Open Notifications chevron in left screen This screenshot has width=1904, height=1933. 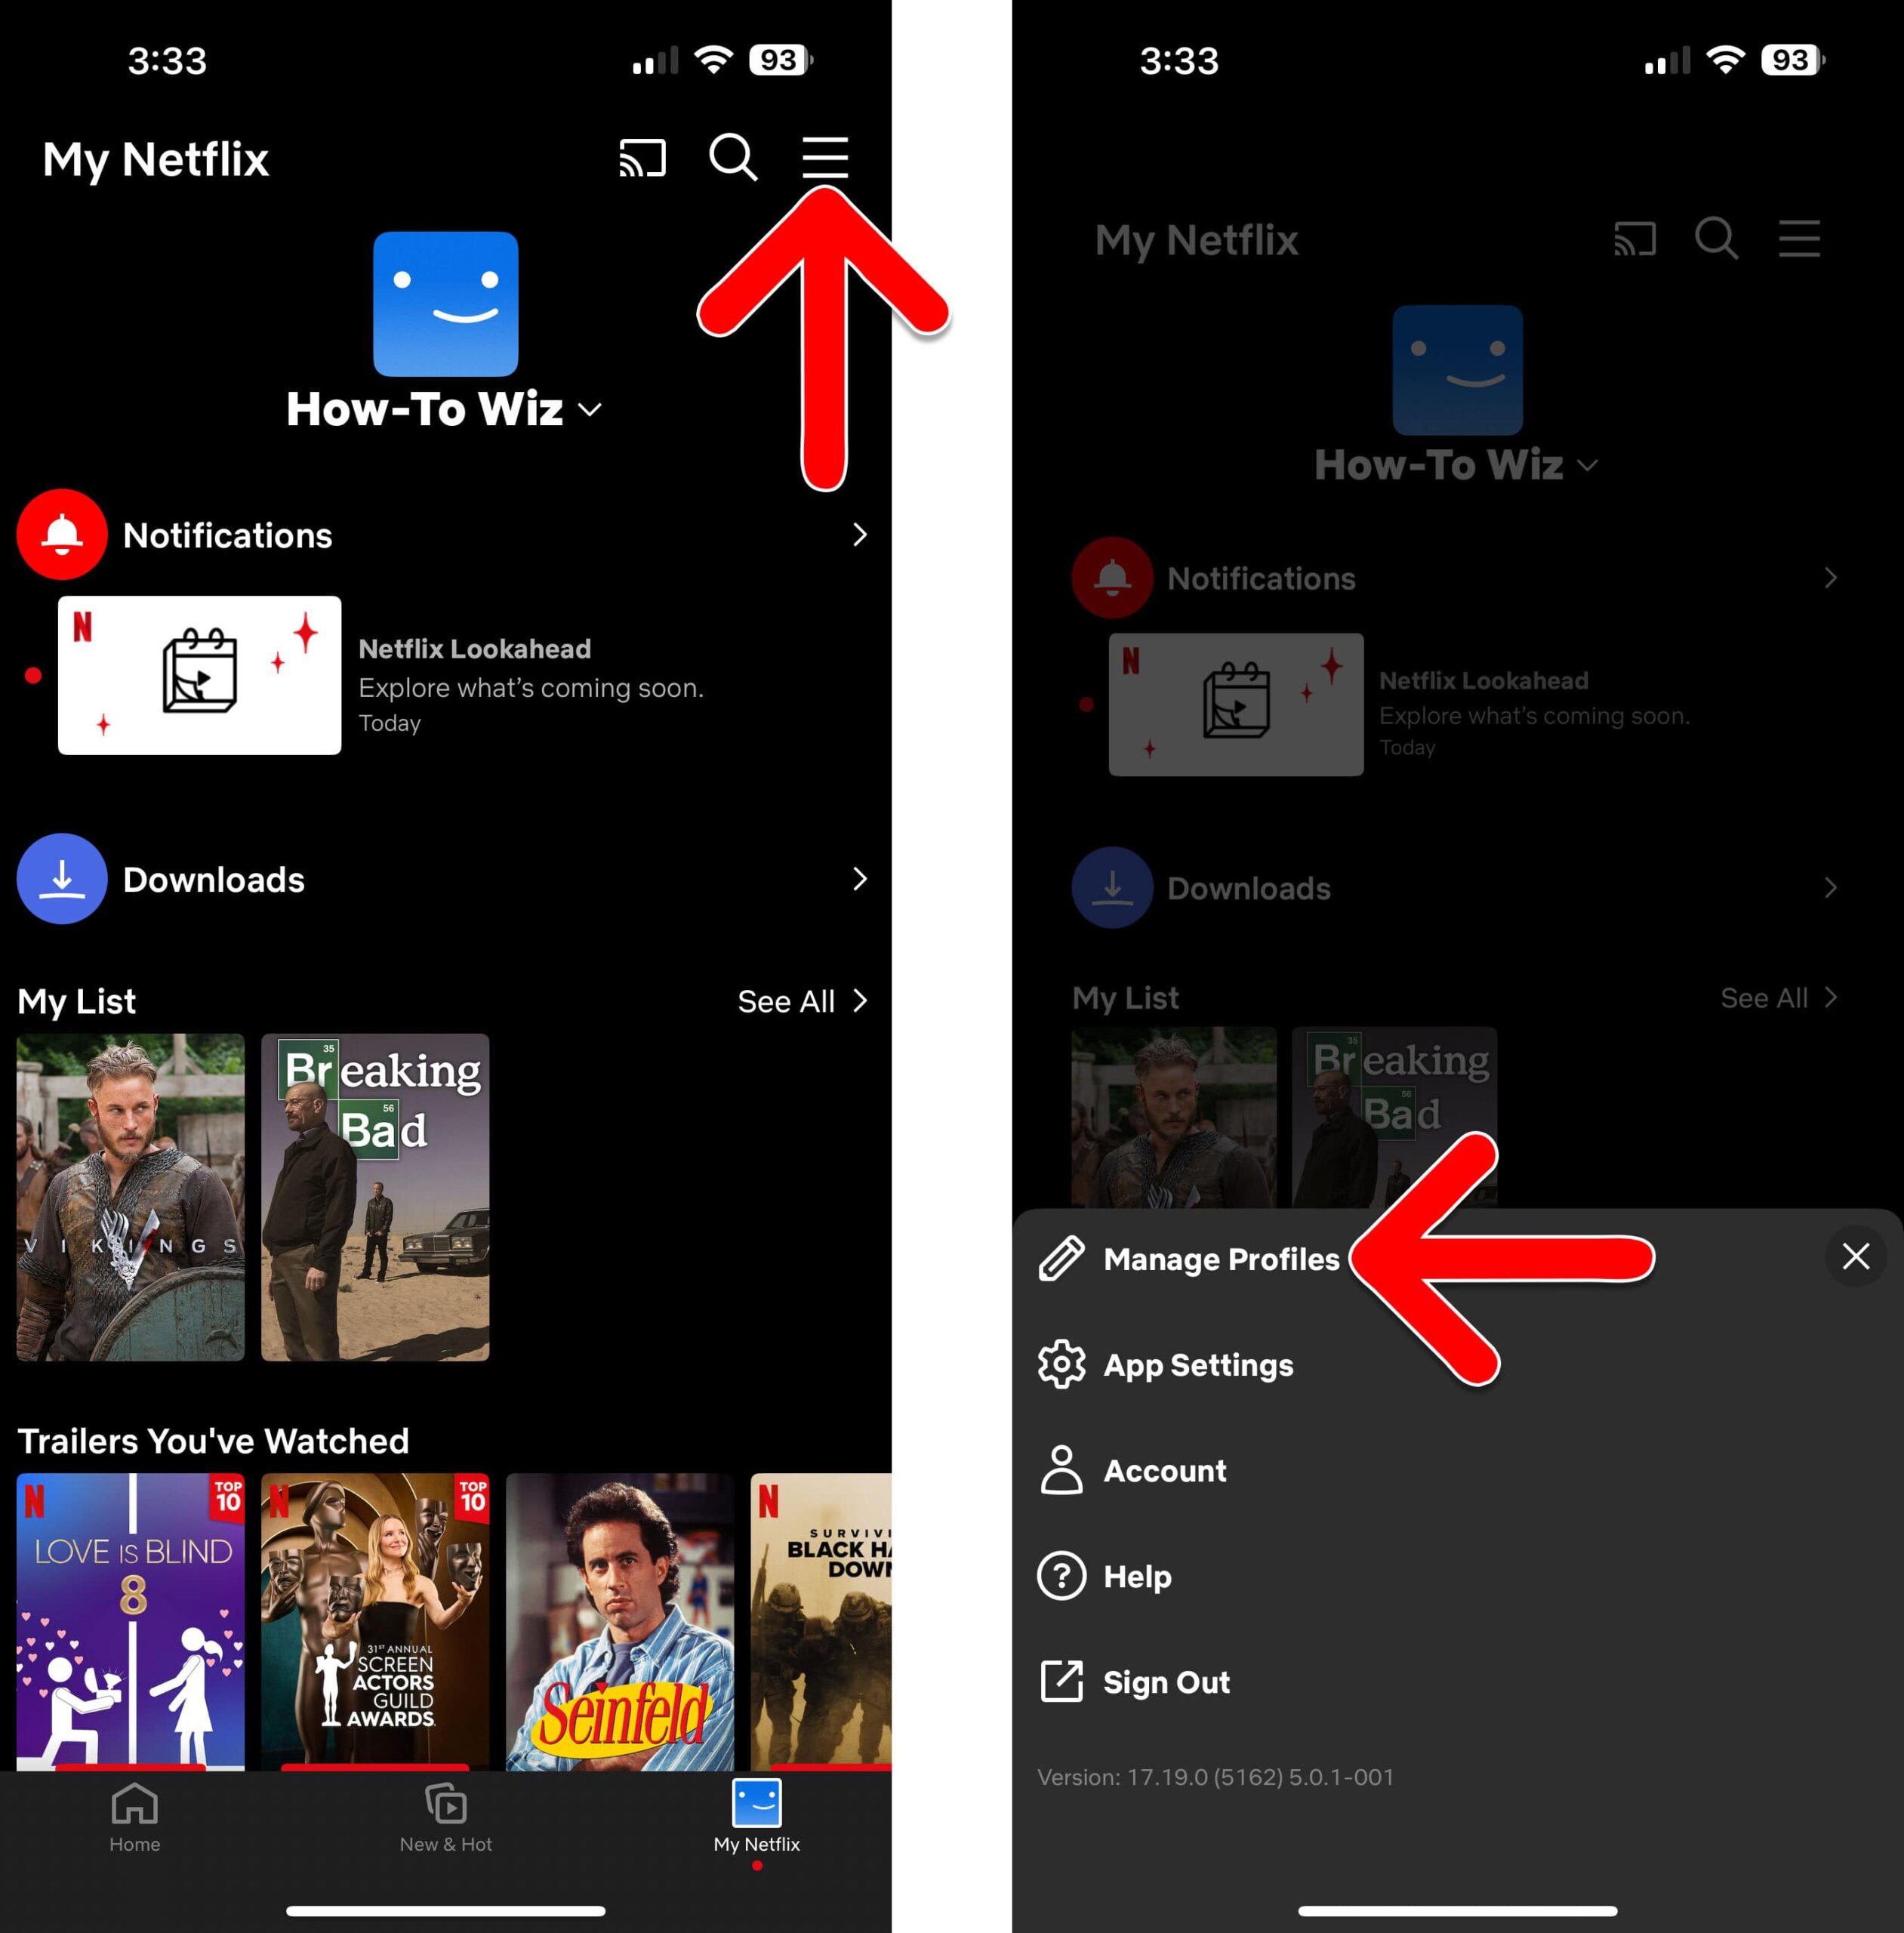[859, 535]
